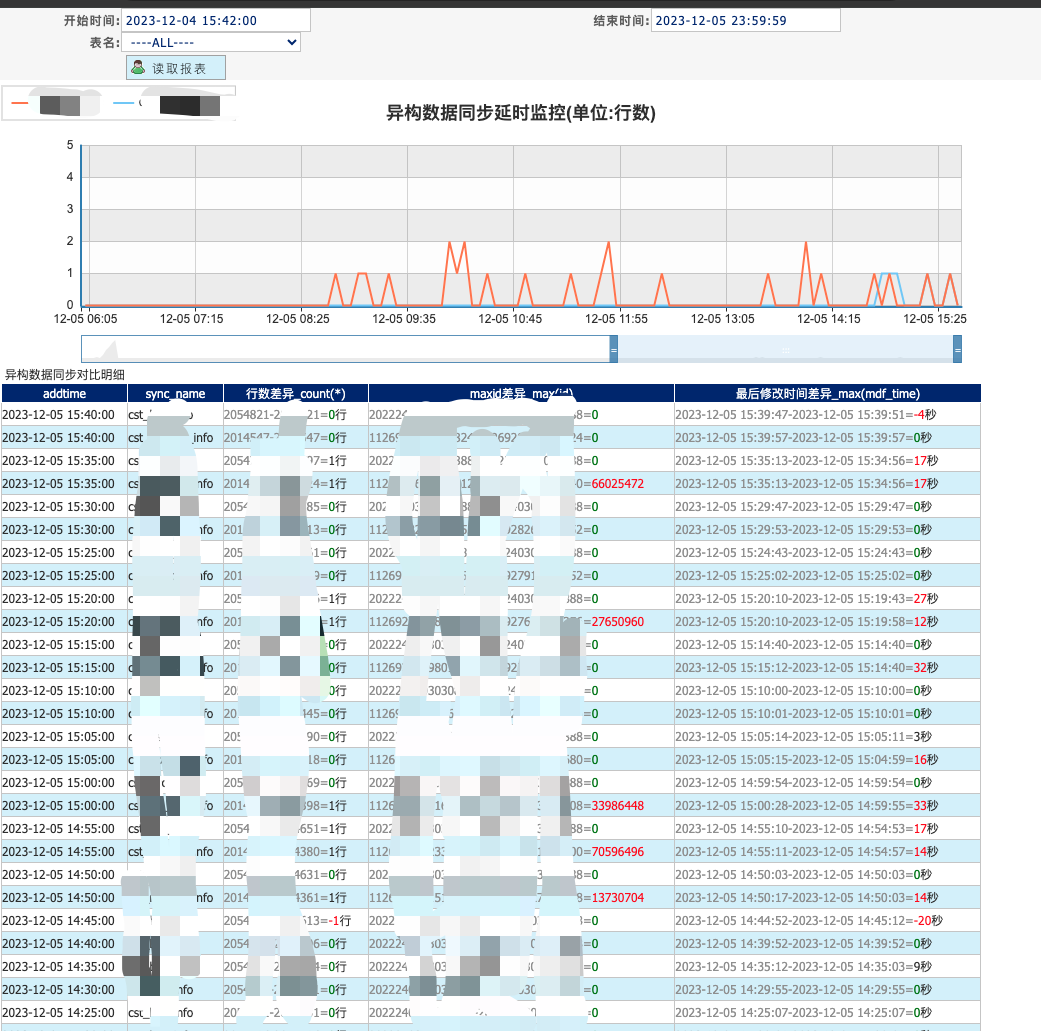Click the selected range in chart zoom bar
The image size is (1041, 1031).
(x=785, y=349)
